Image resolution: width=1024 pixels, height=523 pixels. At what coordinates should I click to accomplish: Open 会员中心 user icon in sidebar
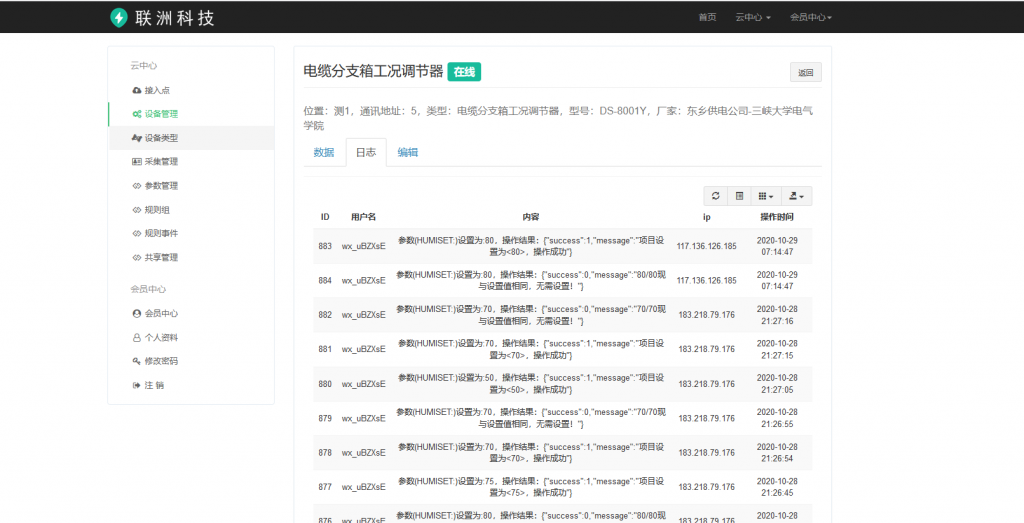coord(136,313)
